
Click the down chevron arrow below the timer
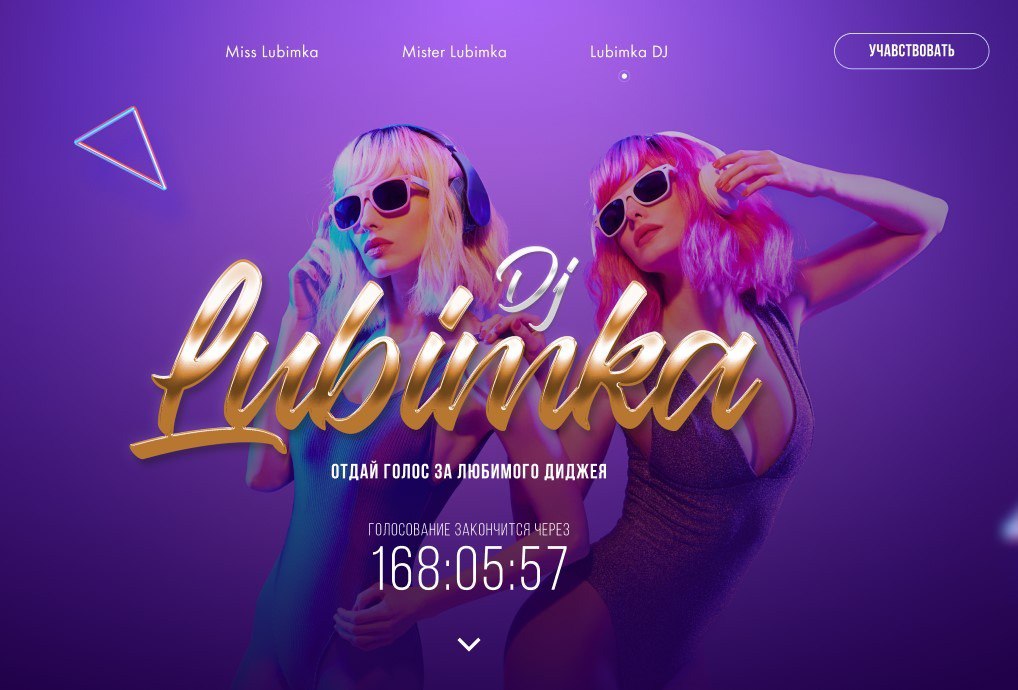pos(469,644)
